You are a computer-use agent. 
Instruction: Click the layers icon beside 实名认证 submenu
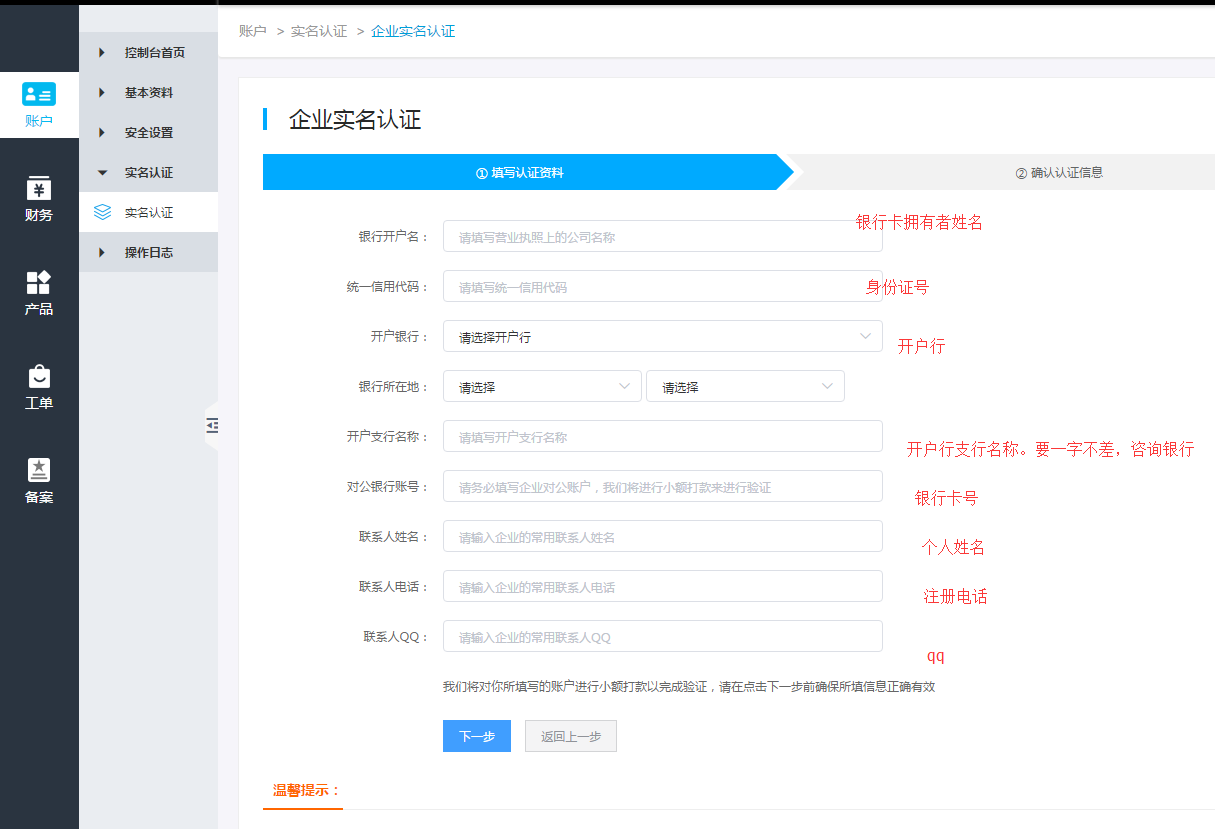tap(102, 212)
